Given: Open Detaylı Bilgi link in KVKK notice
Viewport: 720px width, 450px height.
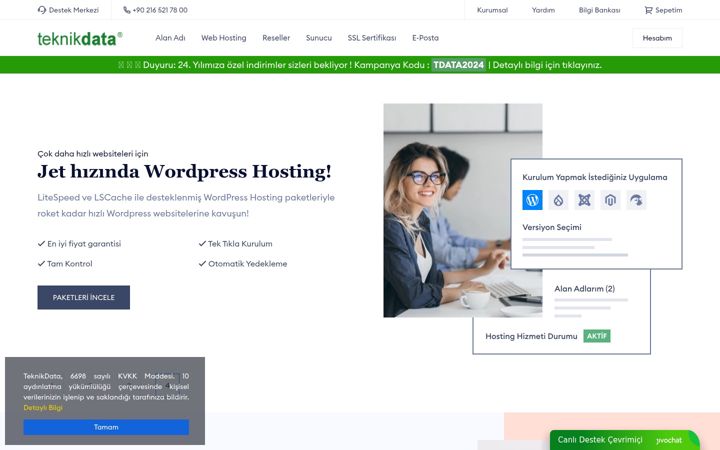Looking at the screenshot, I should coord(43,407).
